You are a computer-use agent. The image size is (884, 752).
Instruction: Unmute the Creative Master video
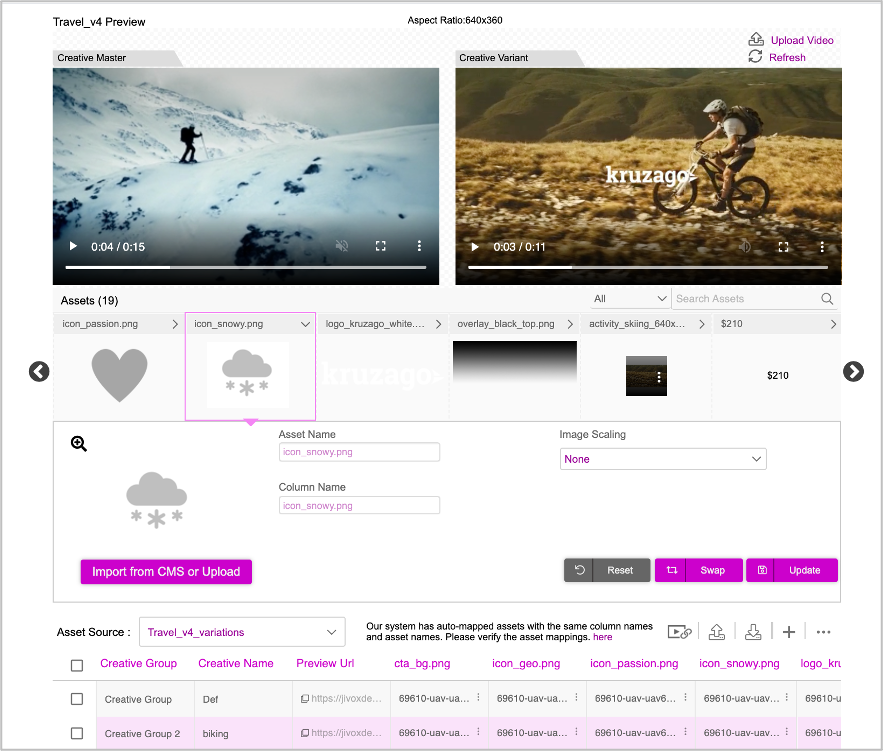pyautogui.click(x=342, y=246)
